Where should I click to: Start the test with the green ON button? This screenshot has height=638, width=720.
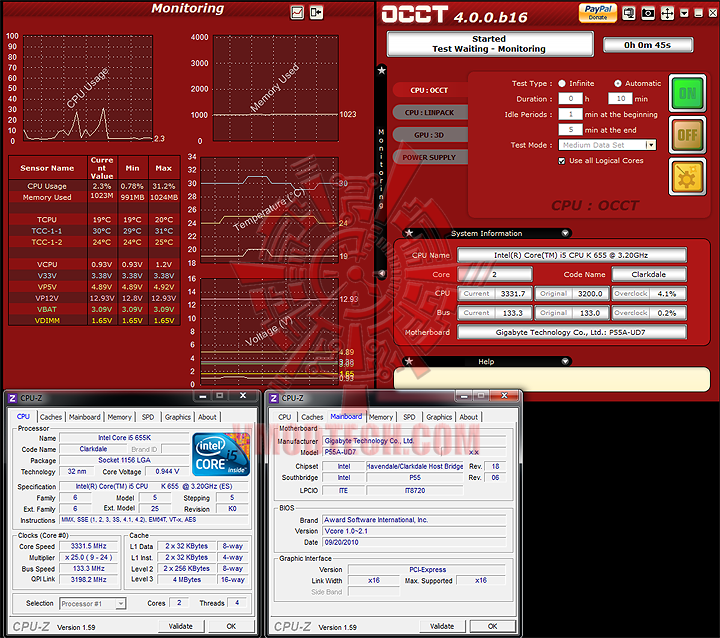pos(687,93)
